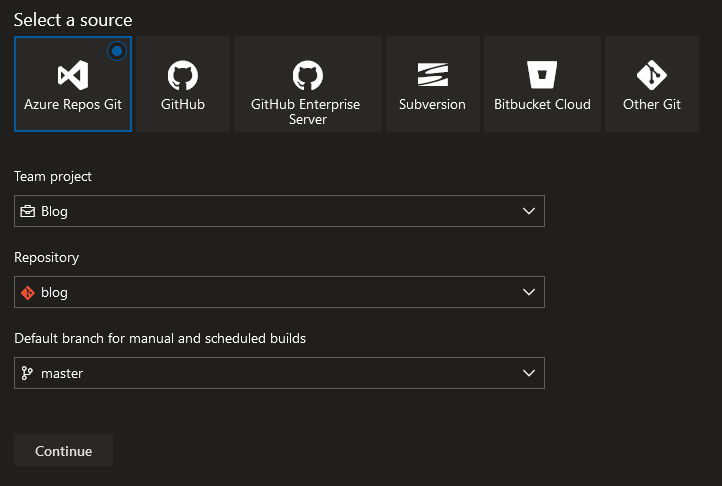Click the Repository field label
This screenshot has height=486, width=722.
[x=47, y=258]
